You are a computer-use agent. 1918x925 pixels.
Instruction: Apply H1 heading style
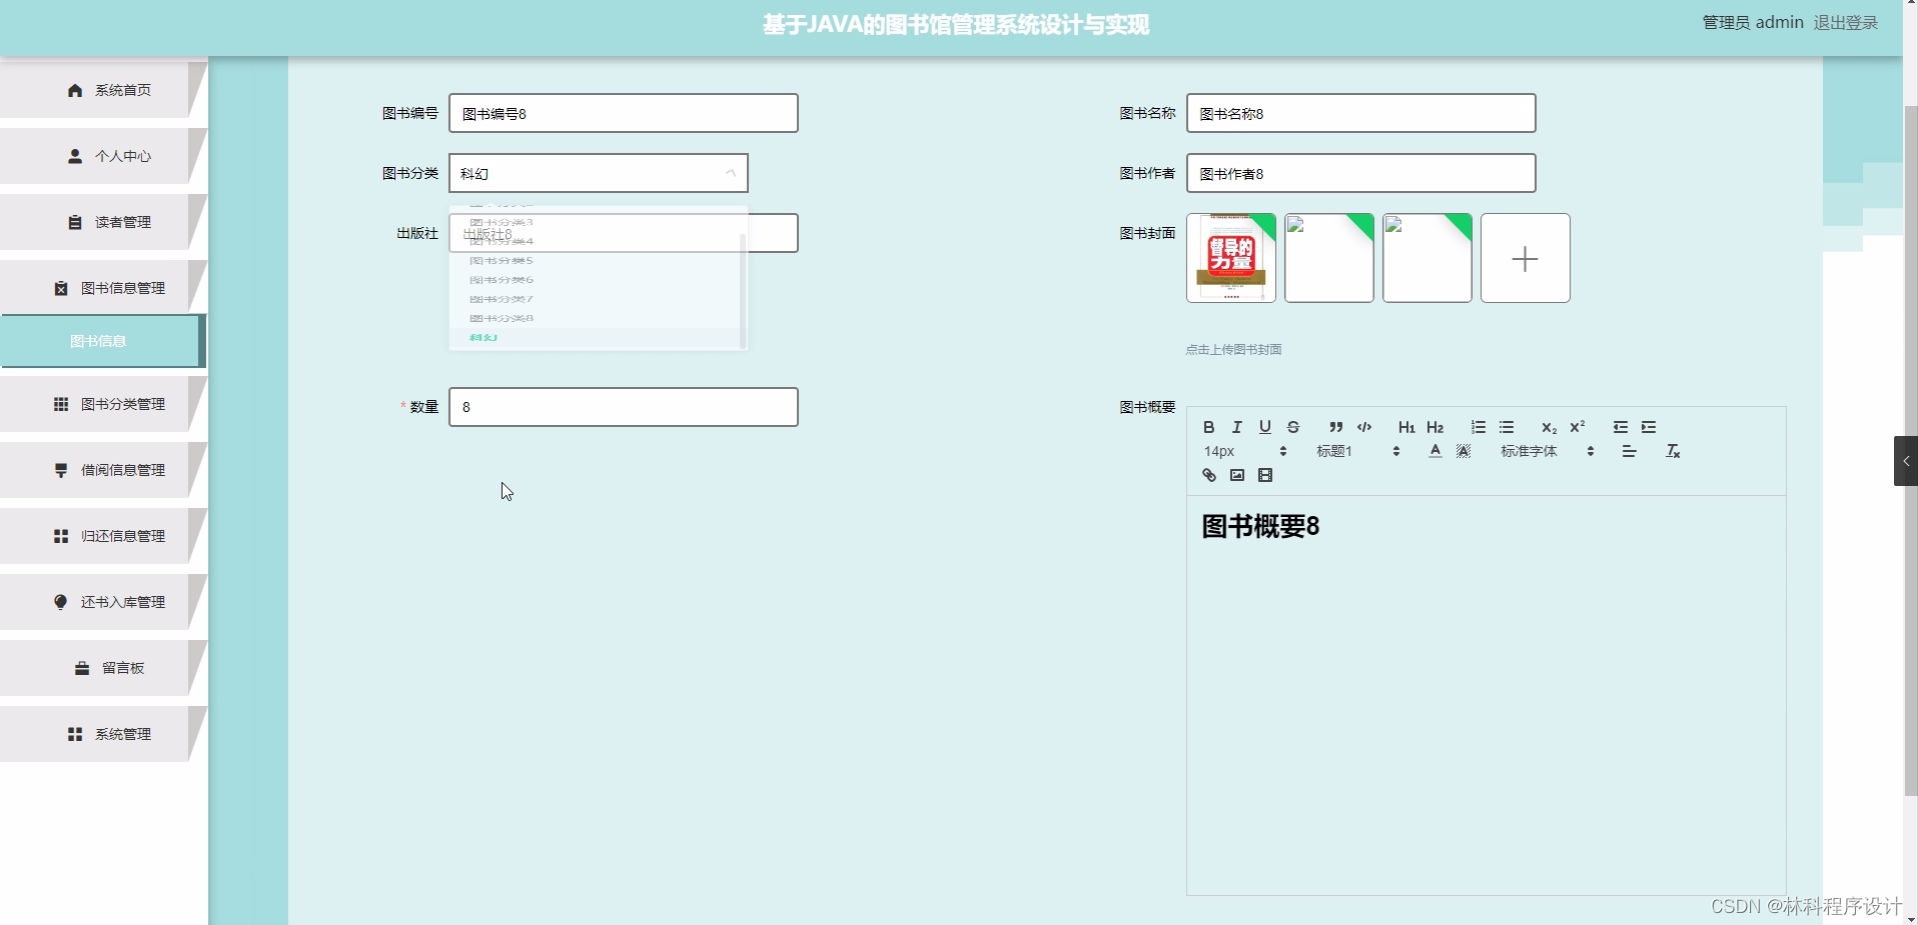[1406, 427]
